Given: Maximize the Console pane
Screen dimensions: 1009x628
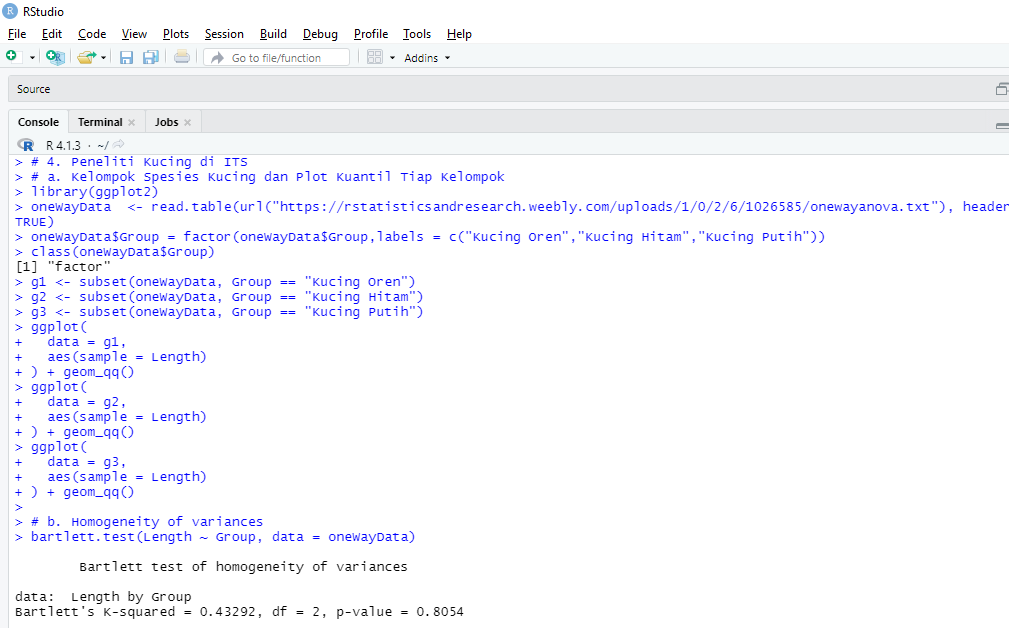Looking at the screenshot, I should coord(1002,125).
